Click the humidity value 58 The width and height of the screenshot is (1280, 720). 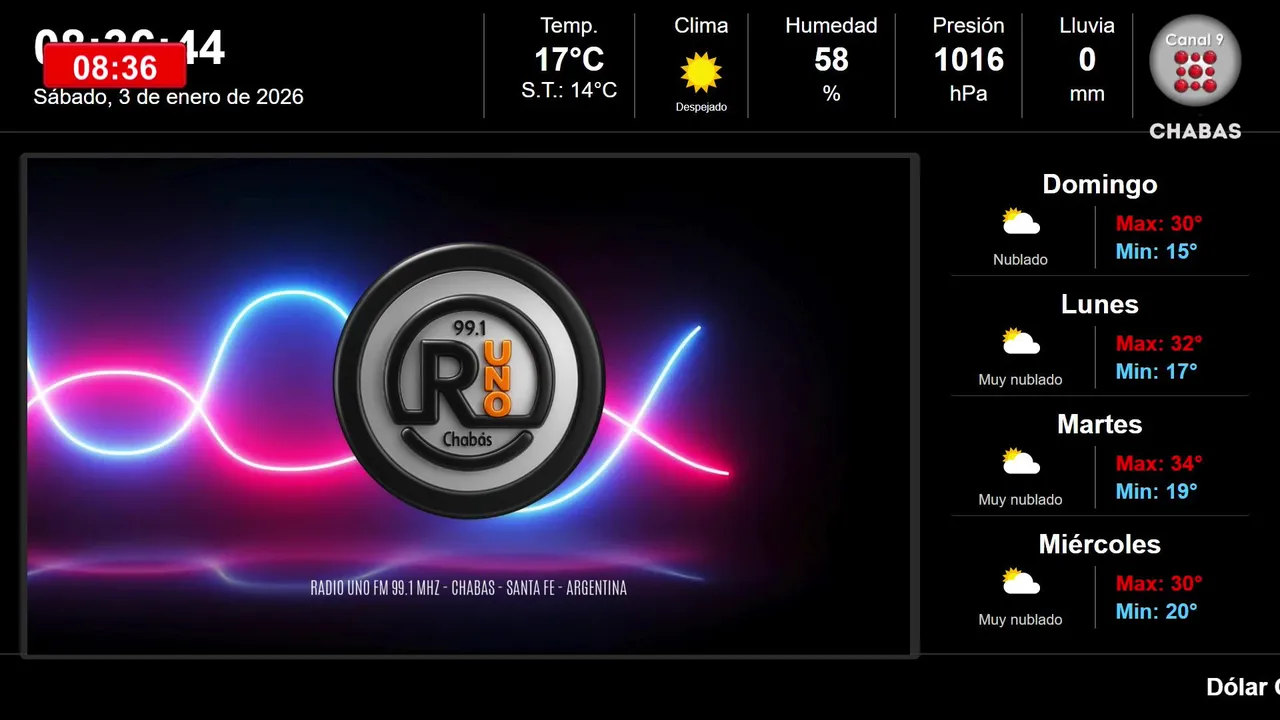pyautogui.click(x=831, y=60)
